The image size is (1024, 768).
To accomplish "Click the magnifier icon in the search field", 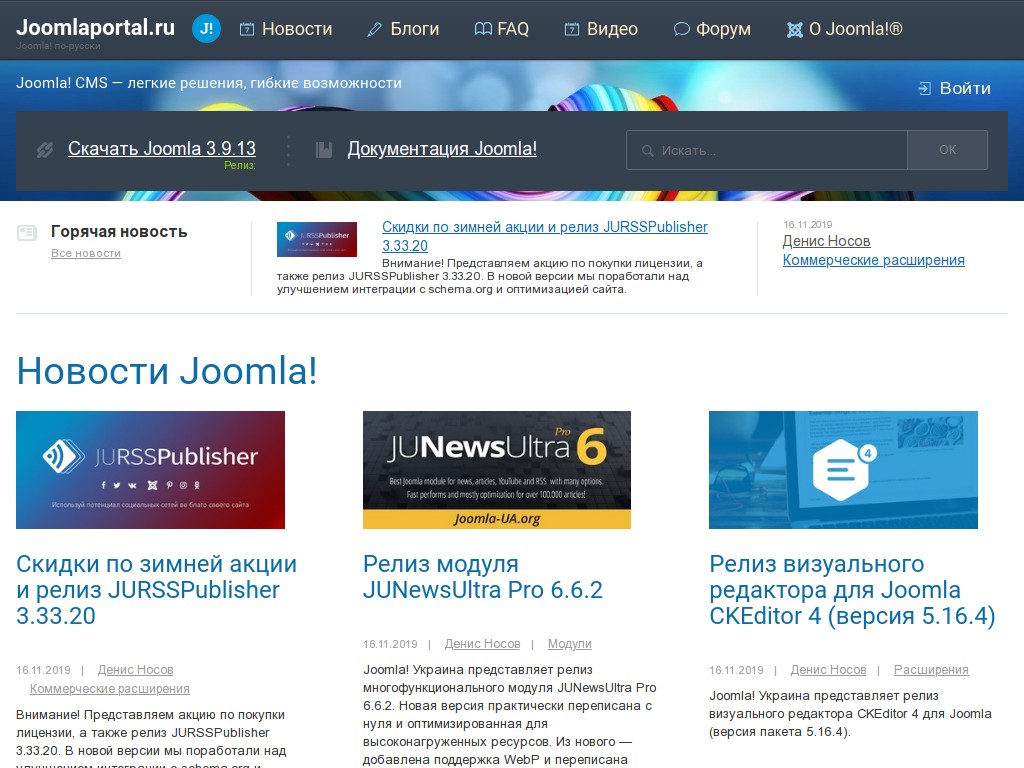I will [647, 151].
